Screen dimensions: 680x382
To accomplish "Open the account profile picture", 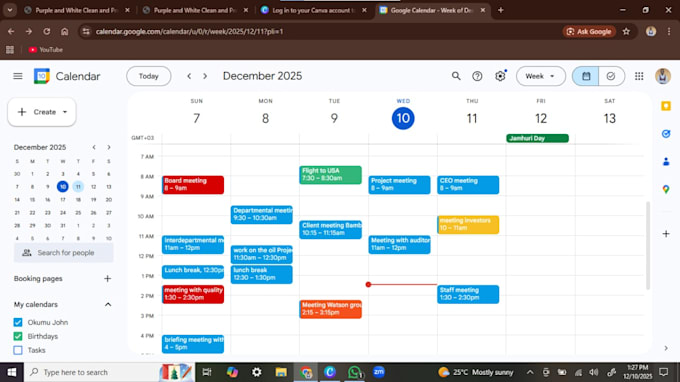I will tap(663, 76).
